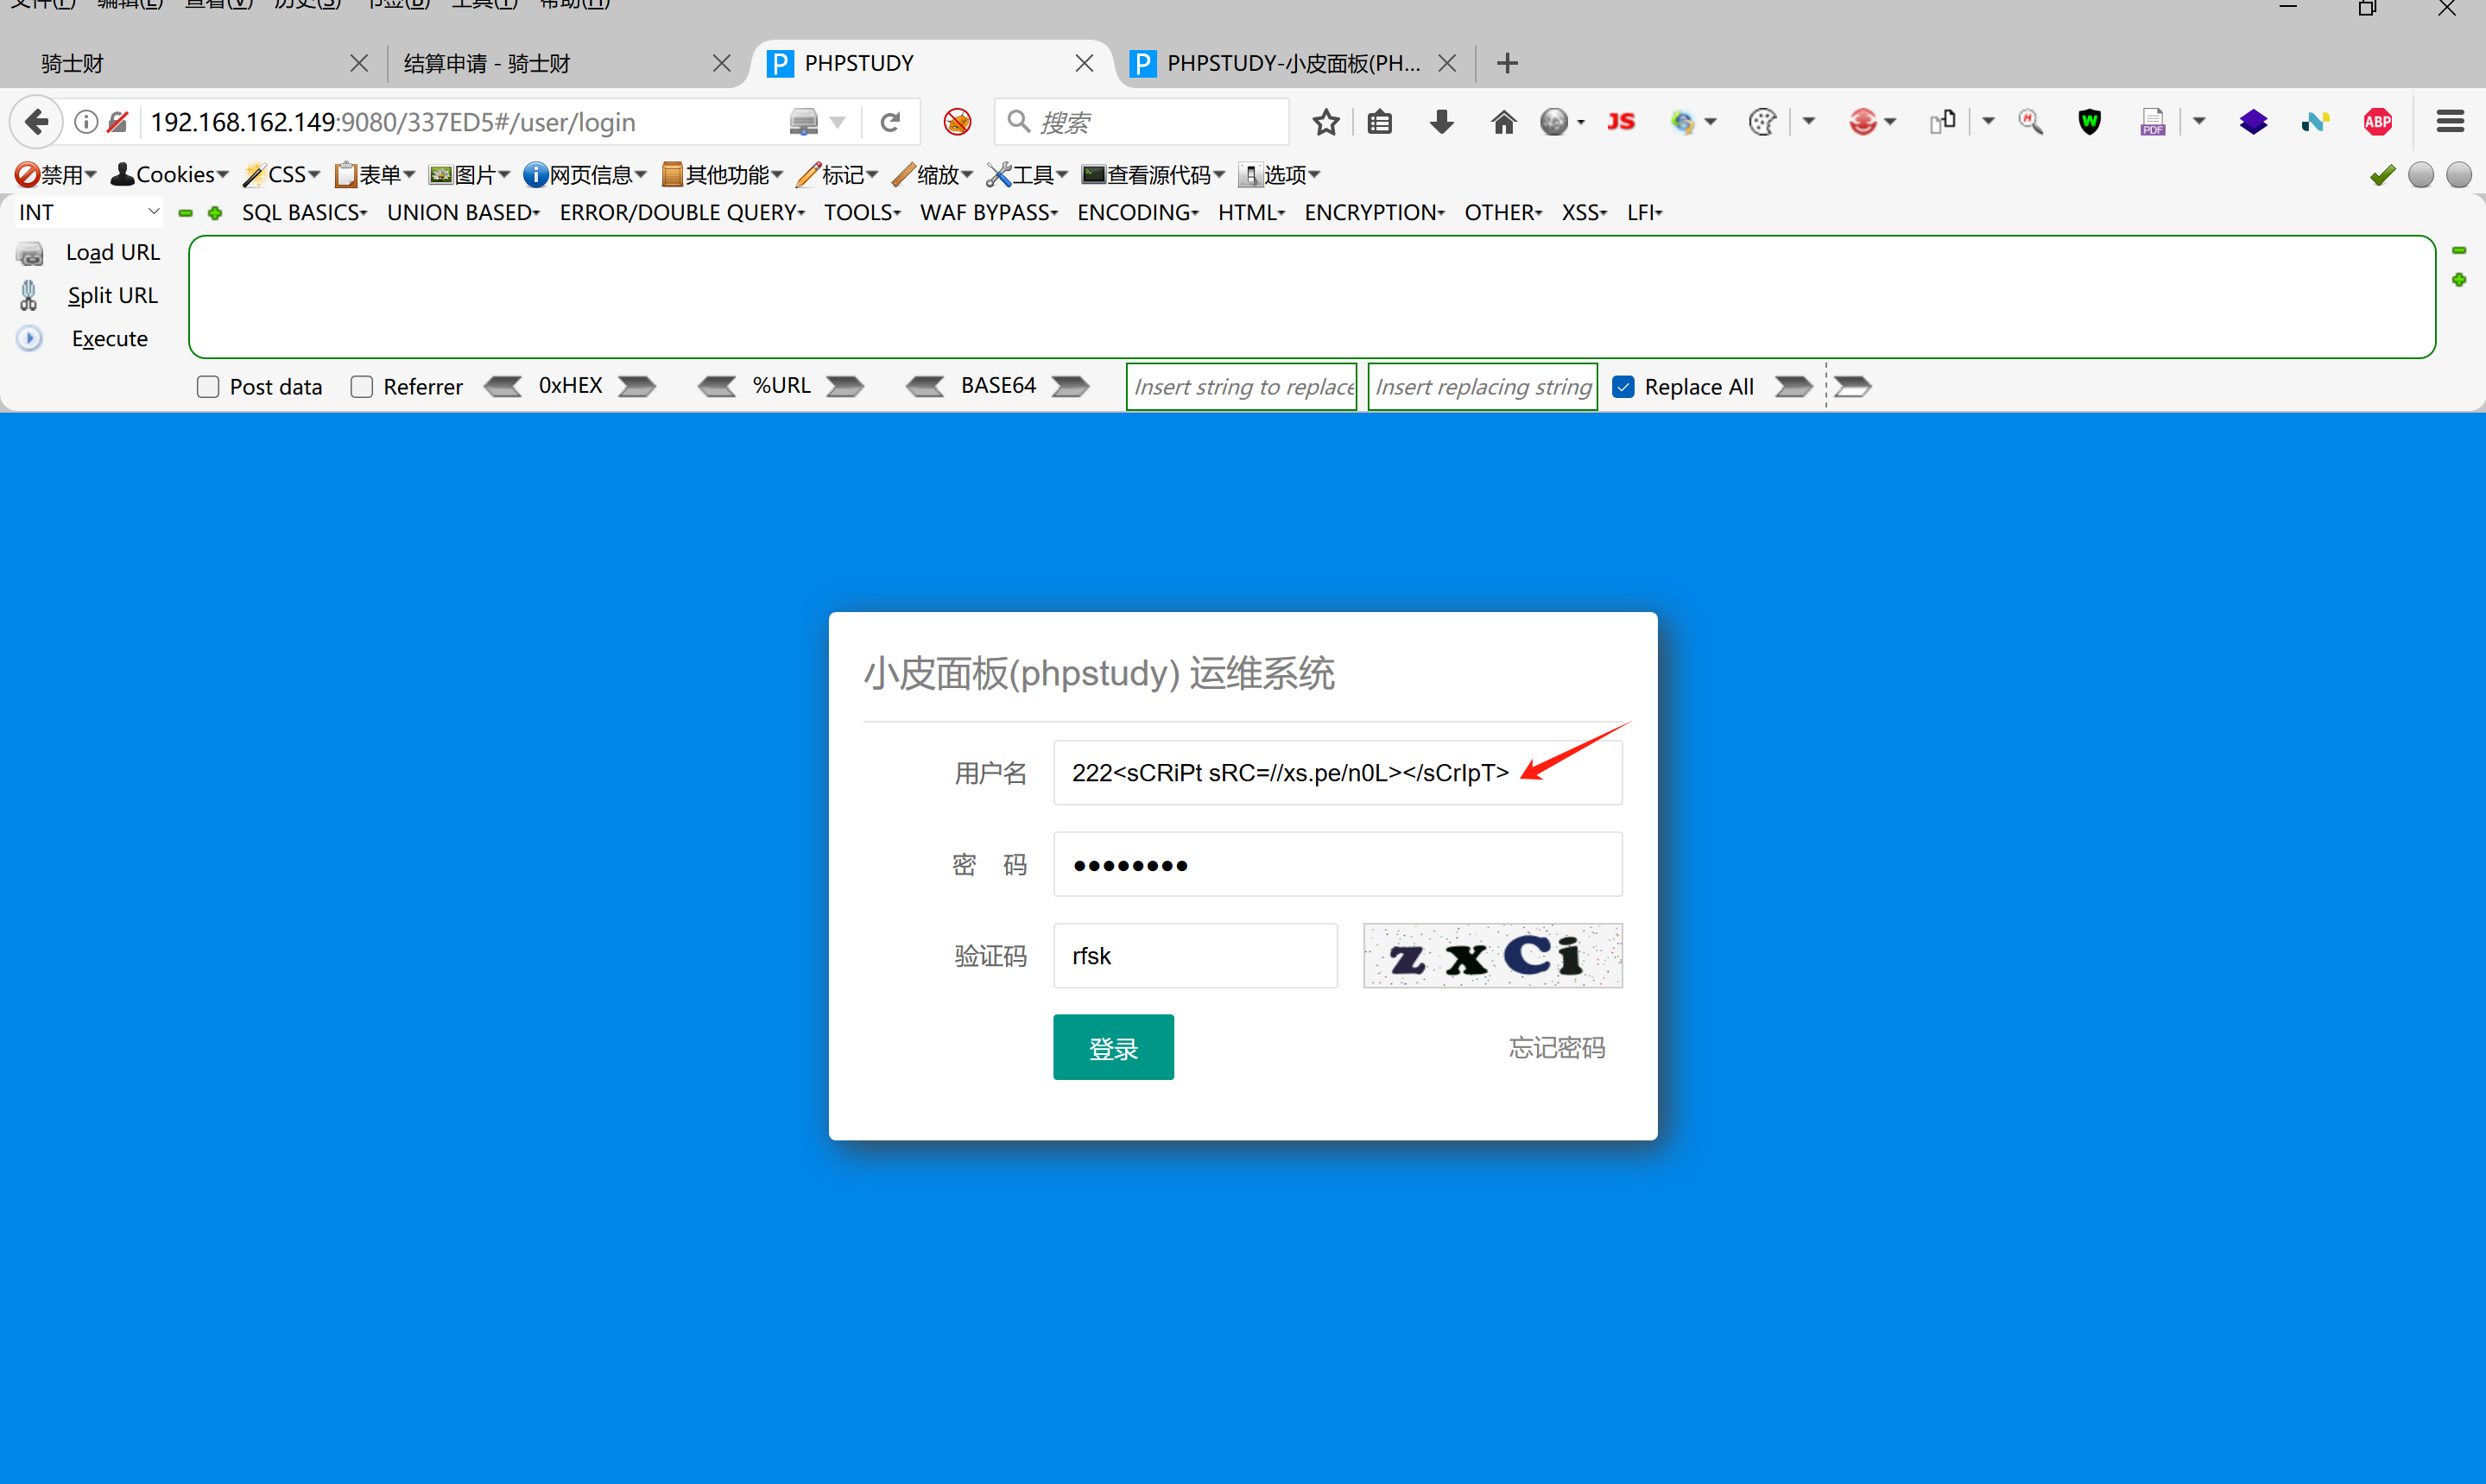
Task: Enable the Post data checkbox
Action: (x=208, y=387)
